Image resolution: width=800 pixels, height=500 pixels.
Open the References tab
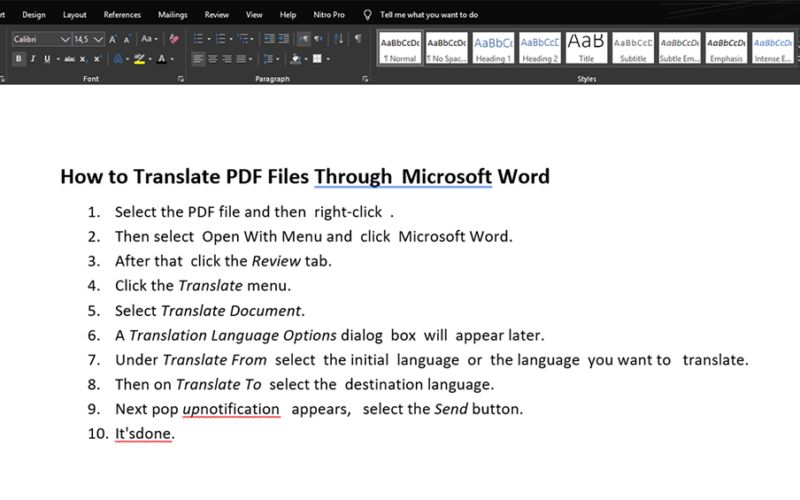(122, 15)
